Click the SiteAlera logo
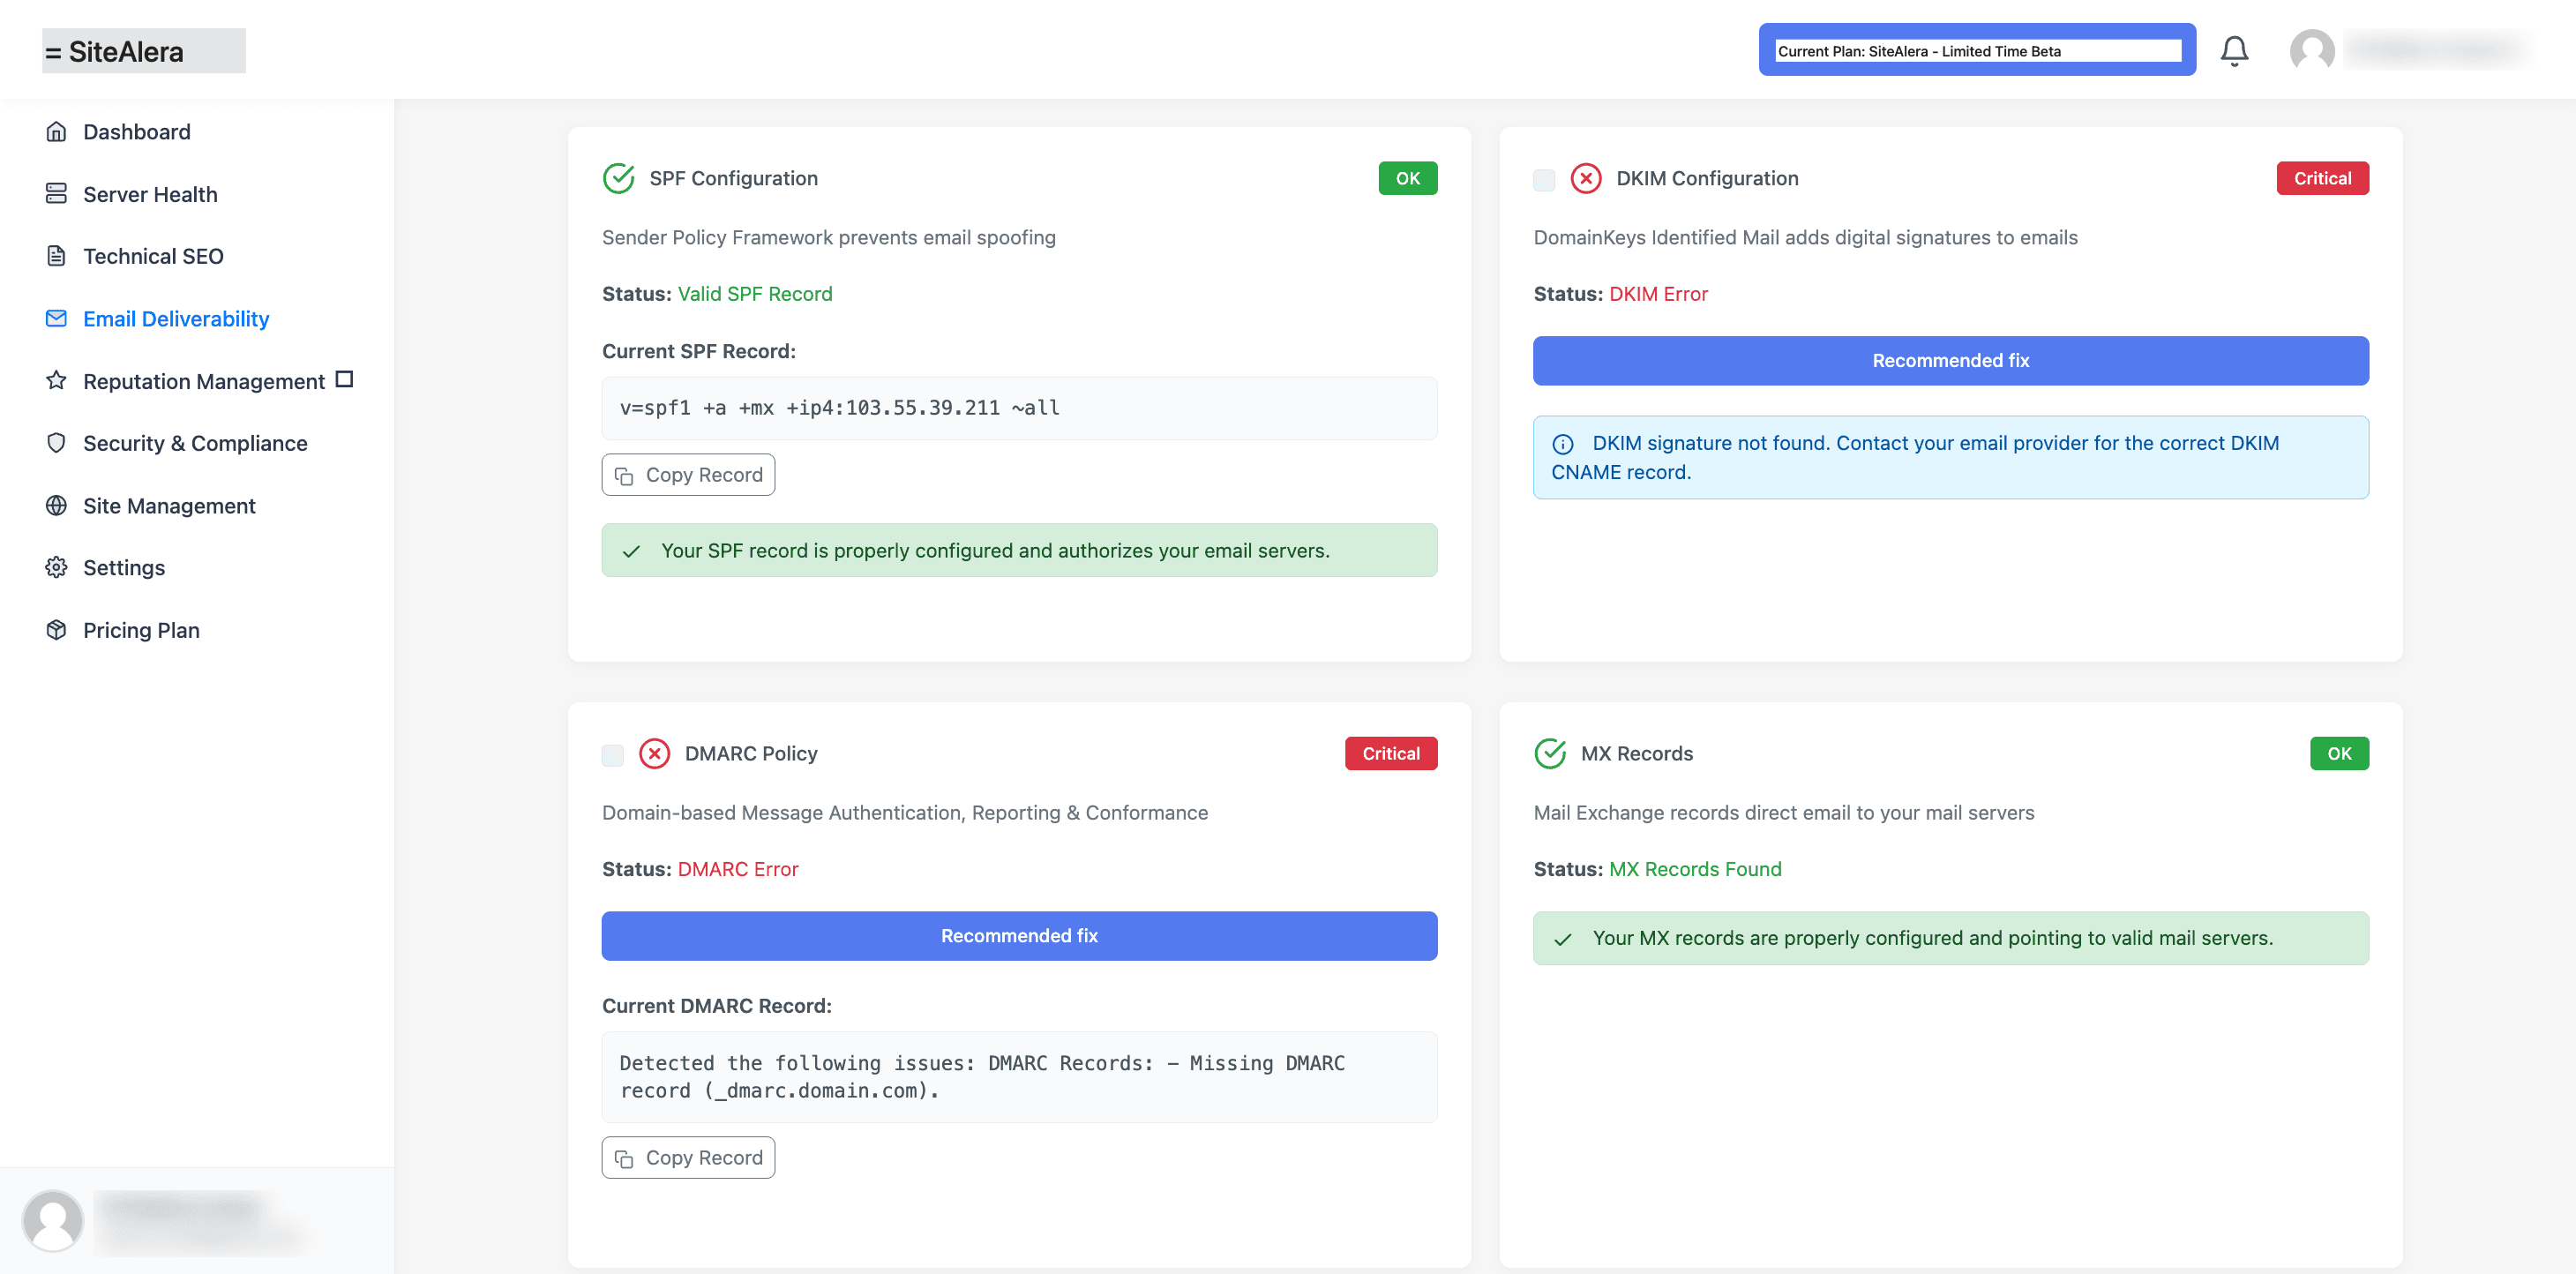2576x1274 pixels. tap(144, 51)
